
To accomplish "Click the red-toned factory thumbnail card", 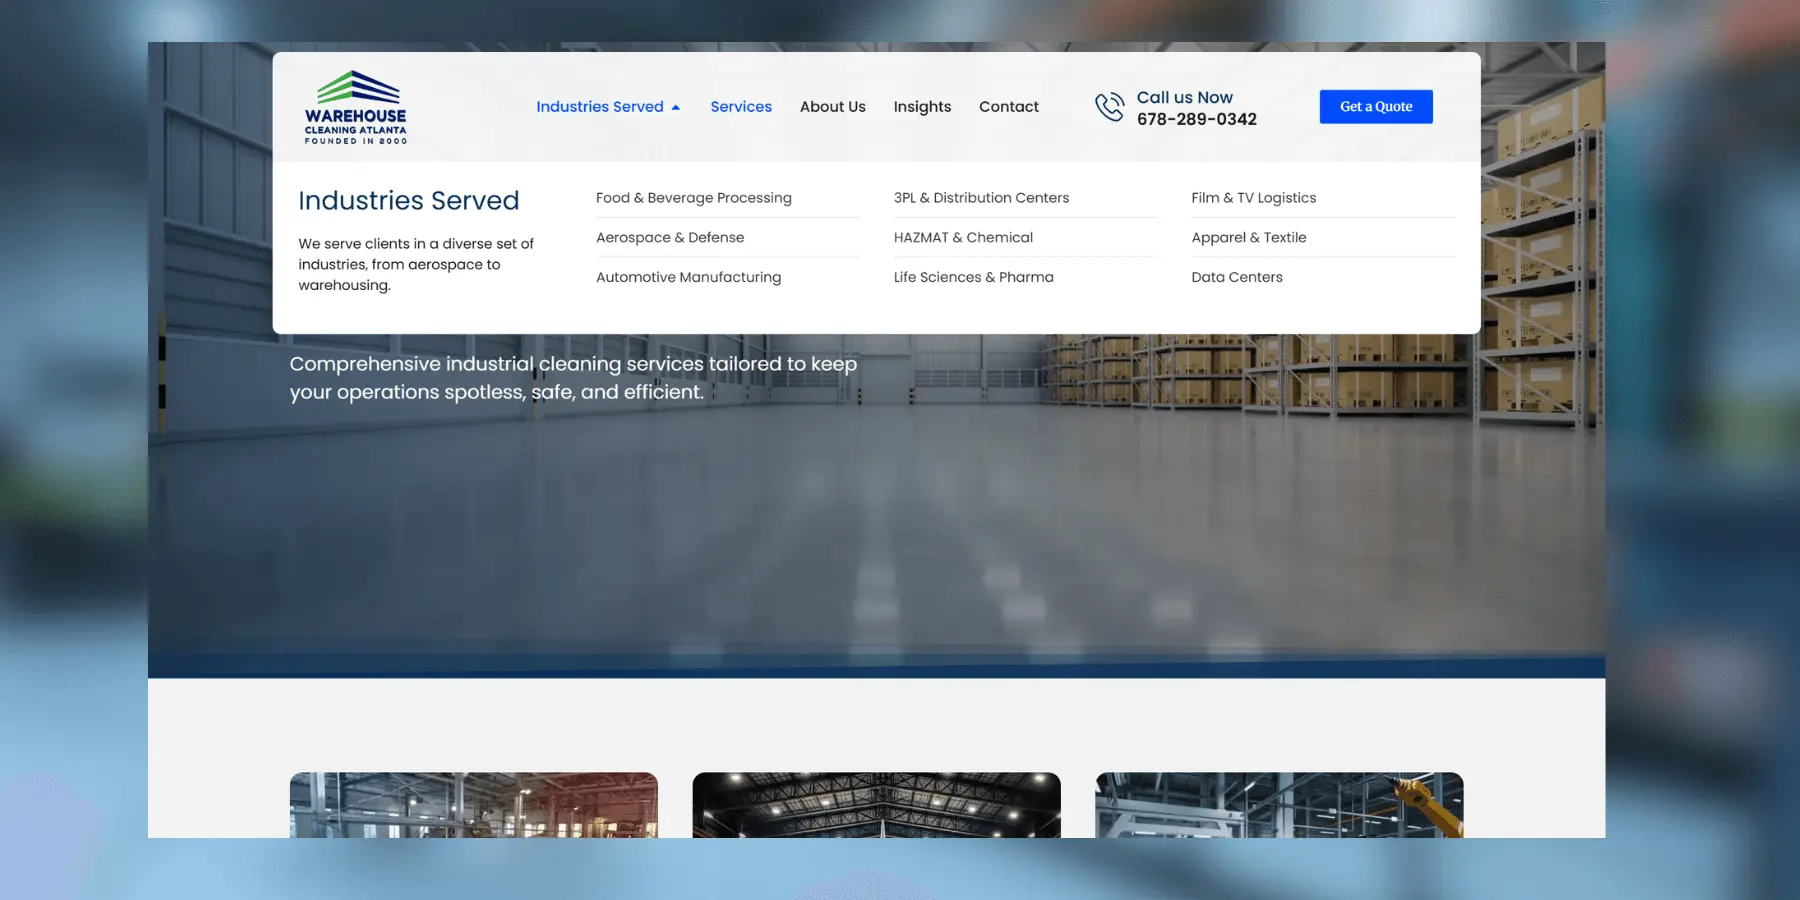I will pos(474,804).
